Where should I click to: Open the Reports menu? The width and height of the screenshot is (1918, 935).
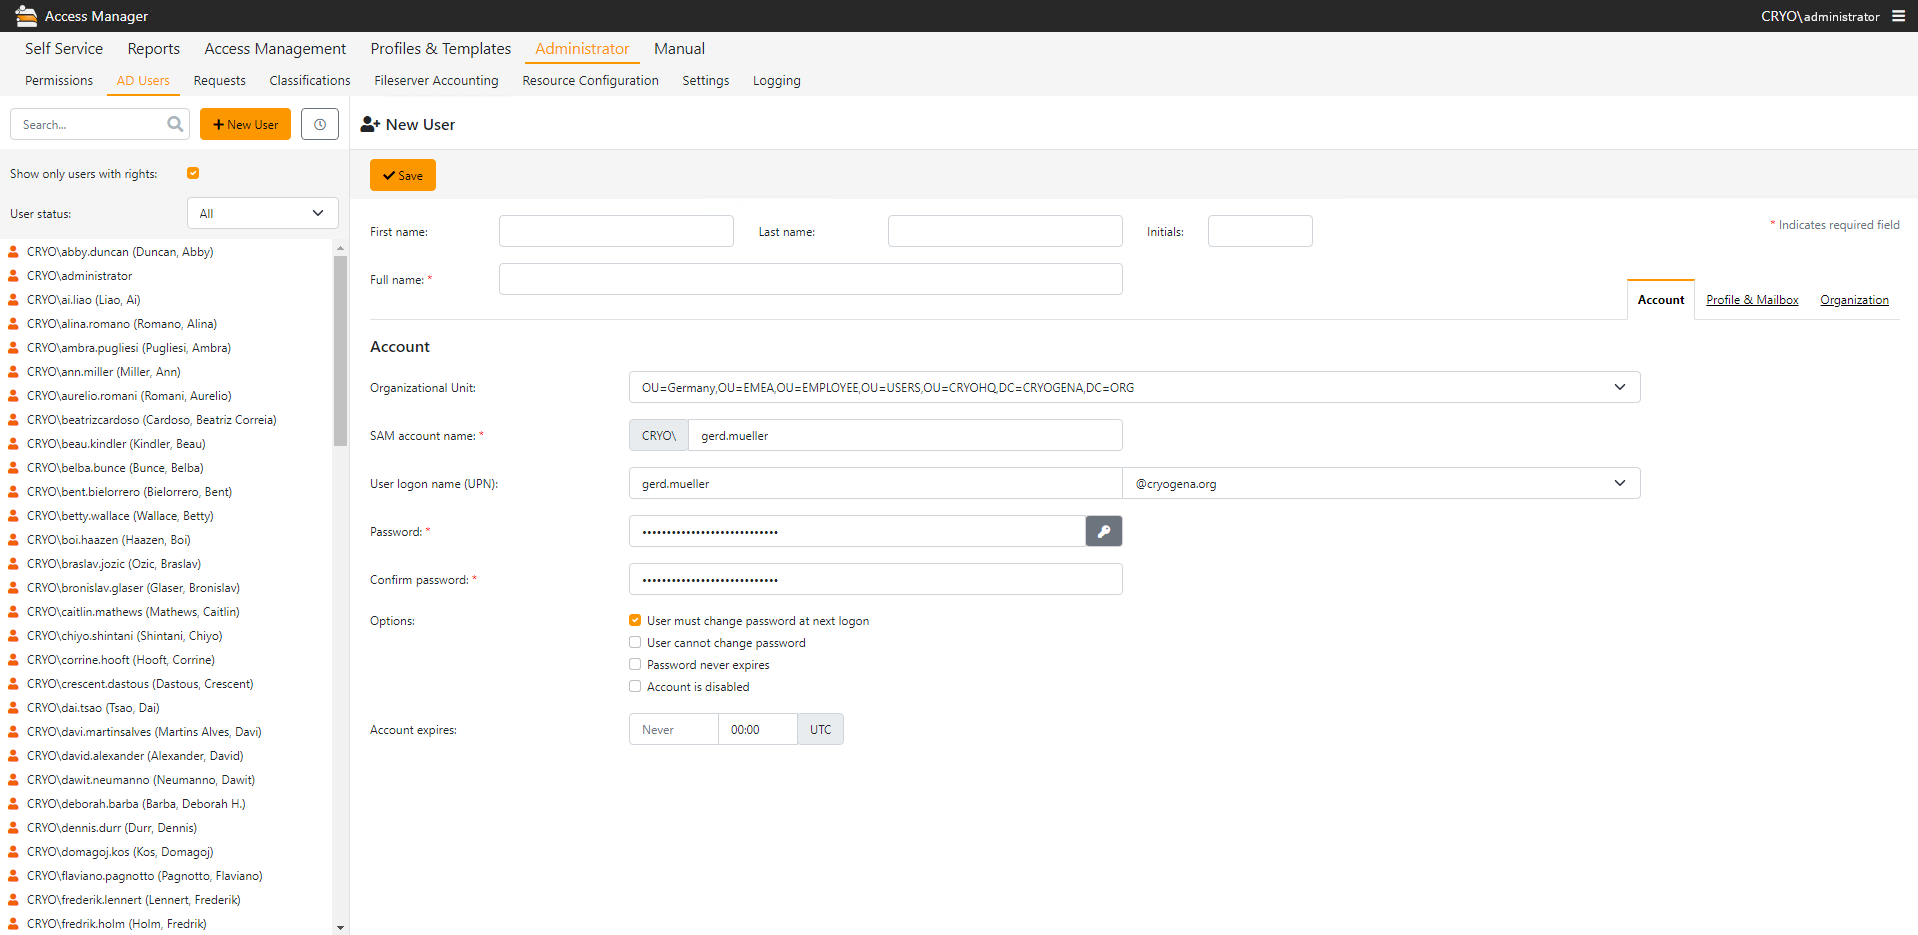(x=153, y=49)
